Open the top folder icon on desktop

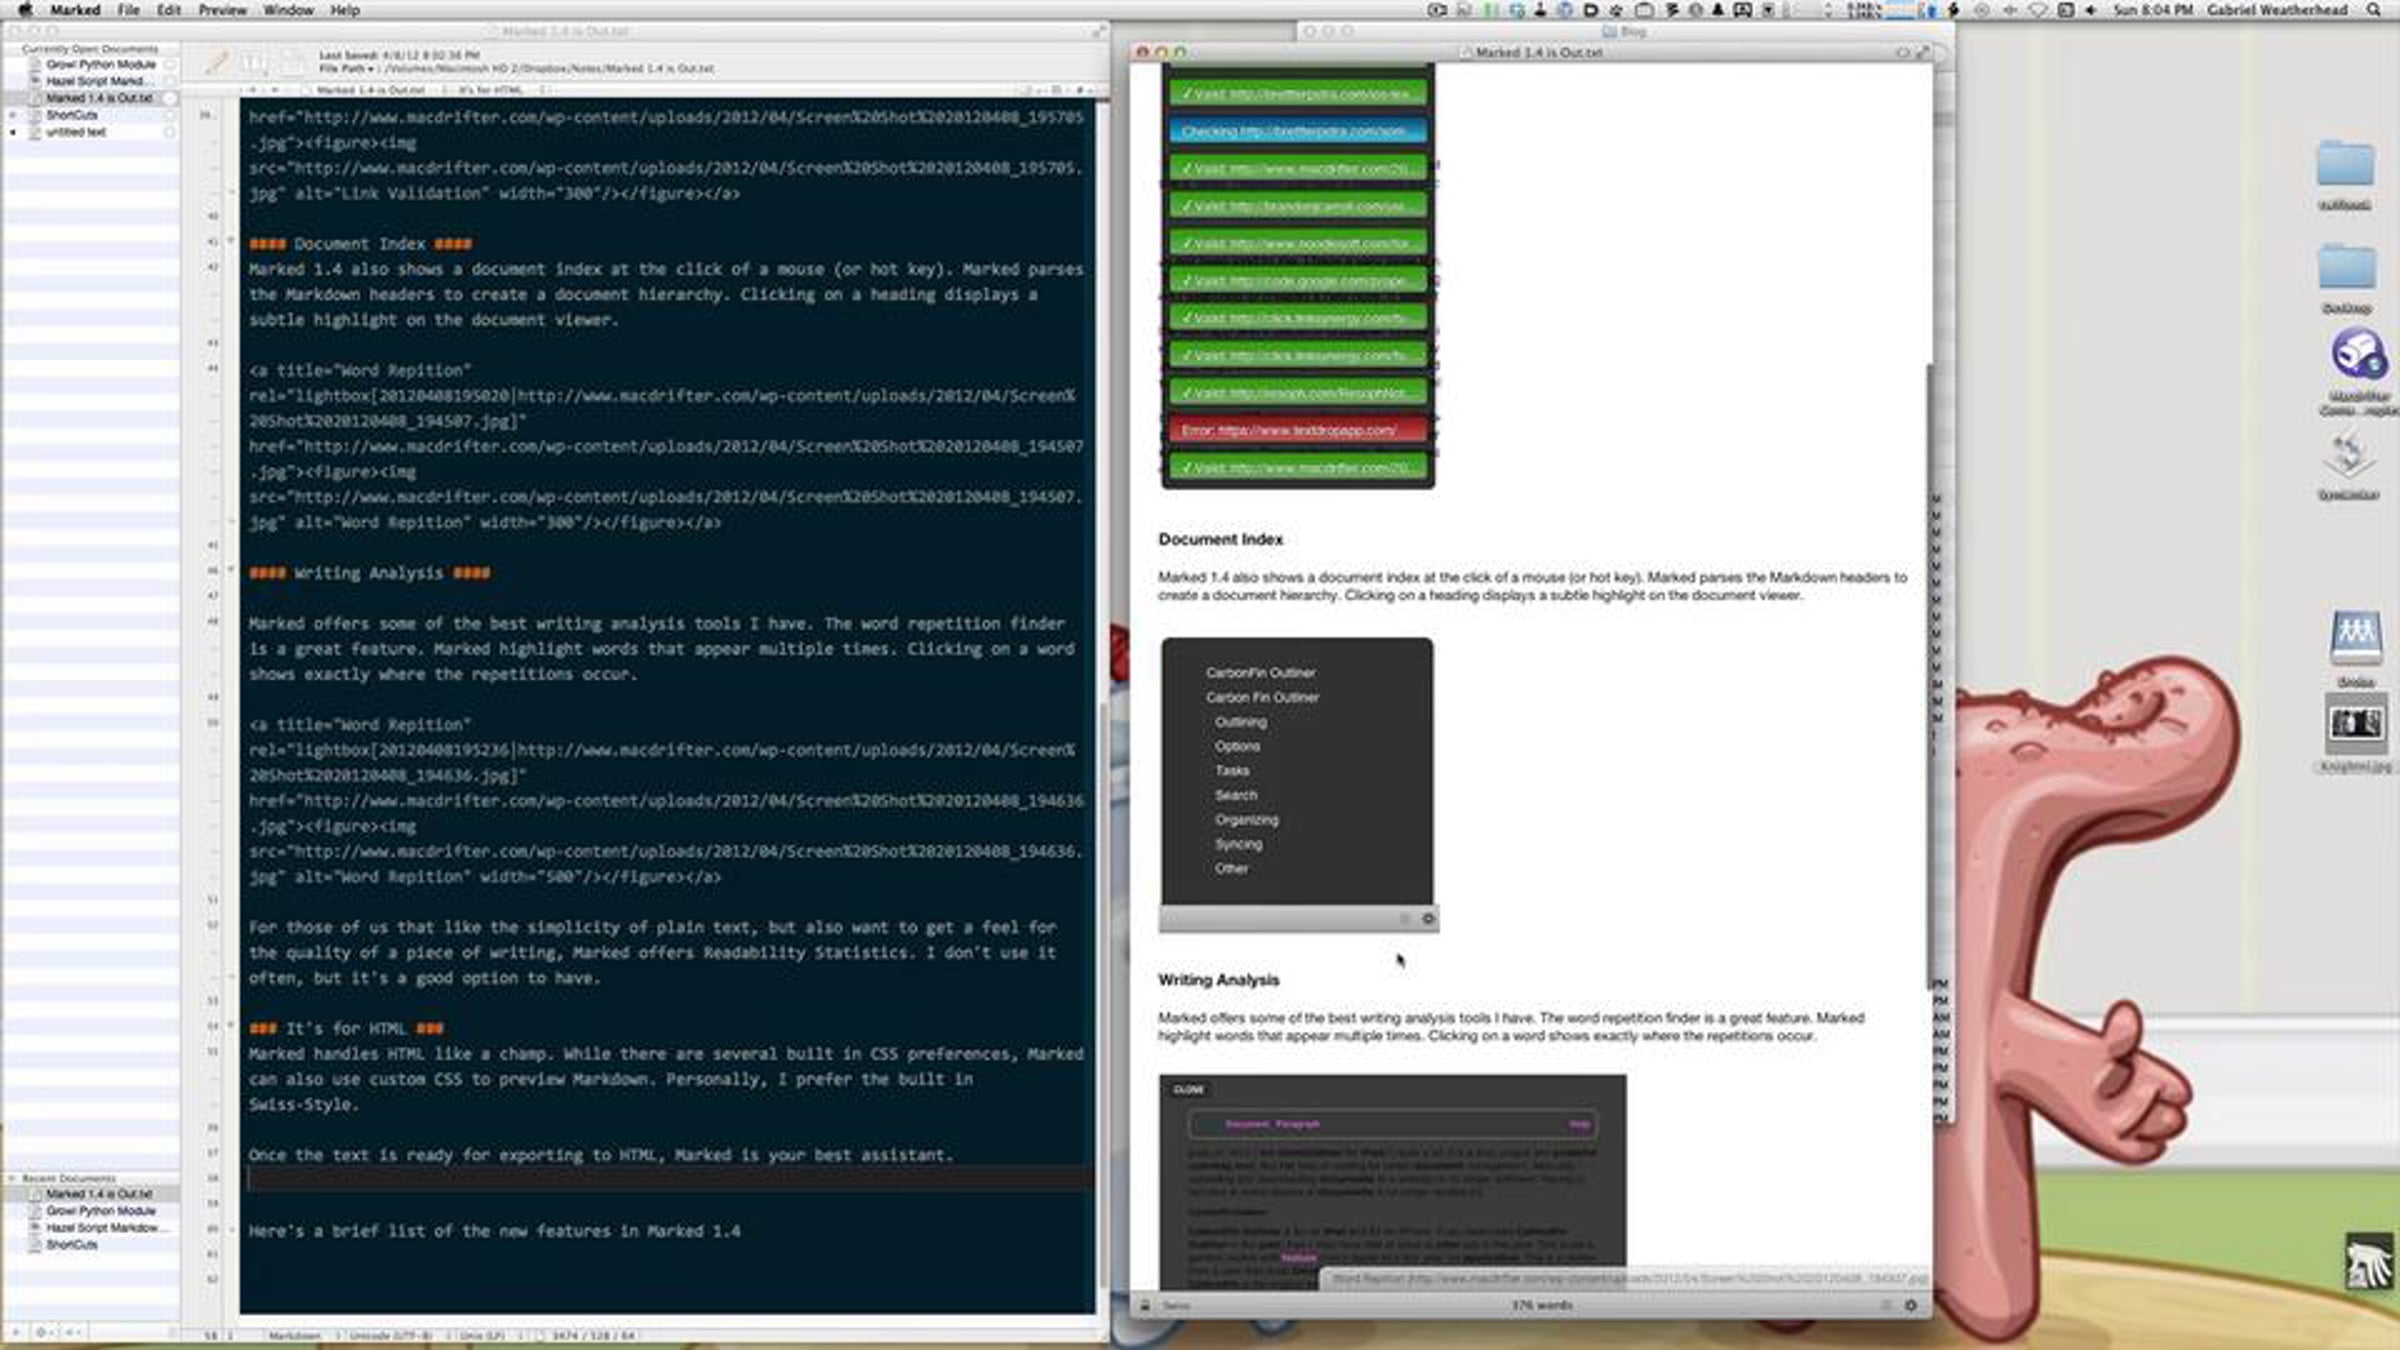2345,165
